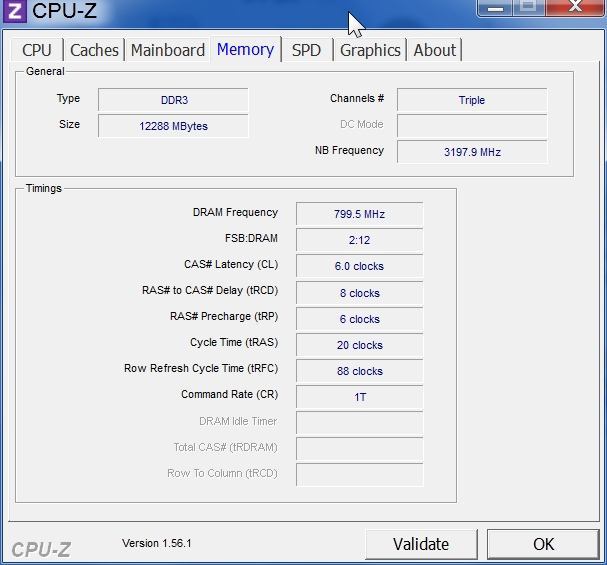607x565 pixels.
Task: Click the 'NB Frequency' label
Action: point(349,150)
